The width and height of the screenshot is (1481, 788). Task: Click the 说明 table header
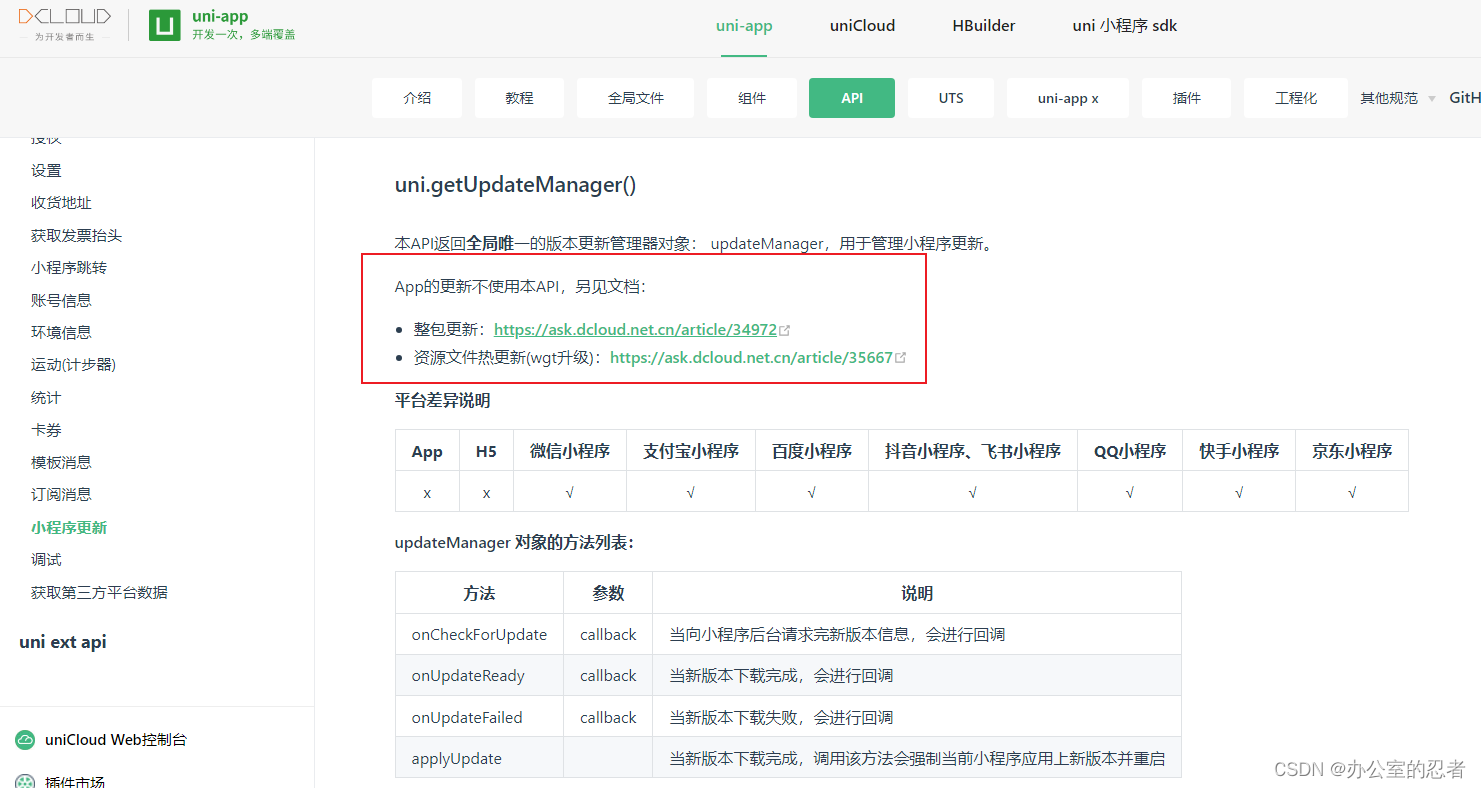[917, 593]
